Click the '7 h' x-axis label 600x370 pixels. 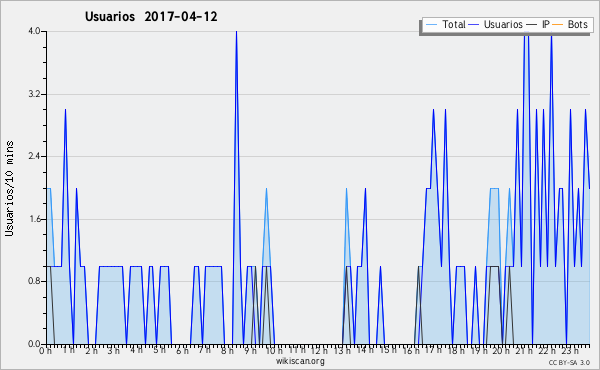click(204, 350)
